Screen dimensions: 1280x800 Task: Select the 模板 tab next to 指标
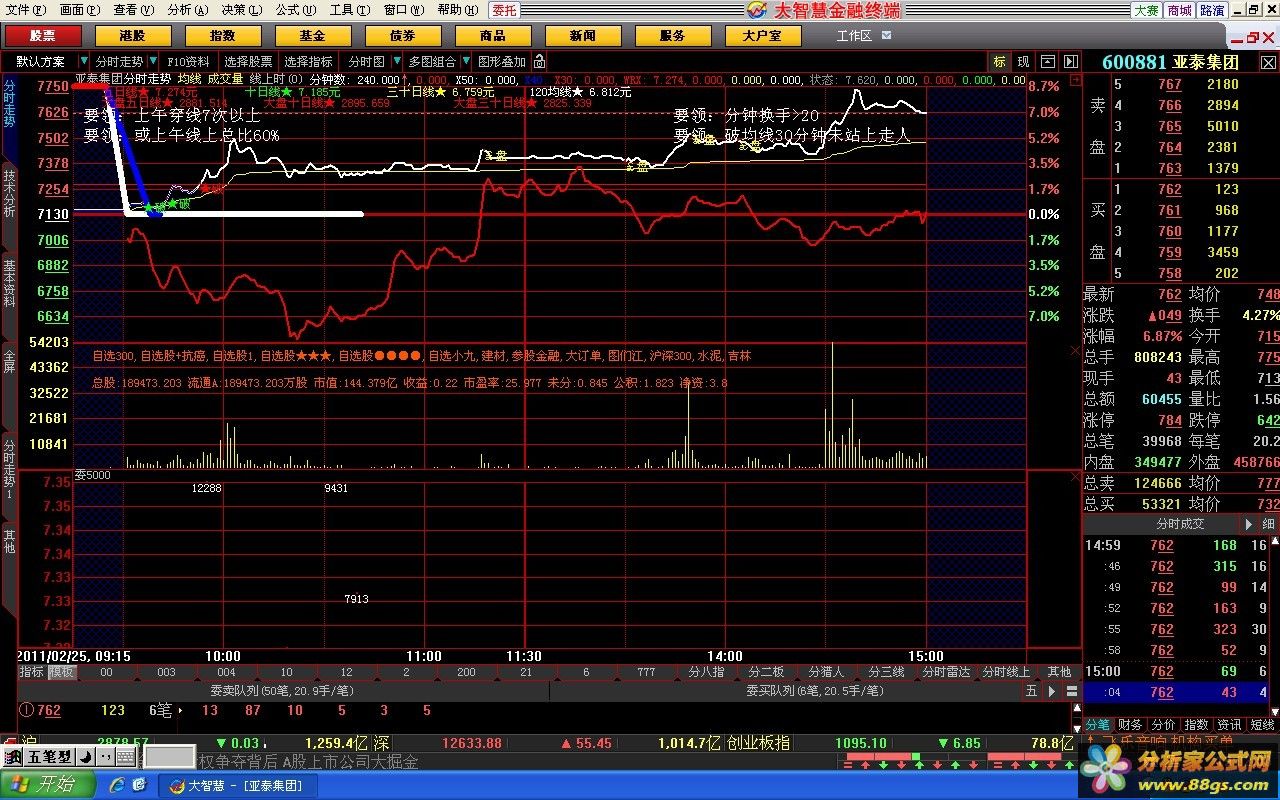click(61, 672)
